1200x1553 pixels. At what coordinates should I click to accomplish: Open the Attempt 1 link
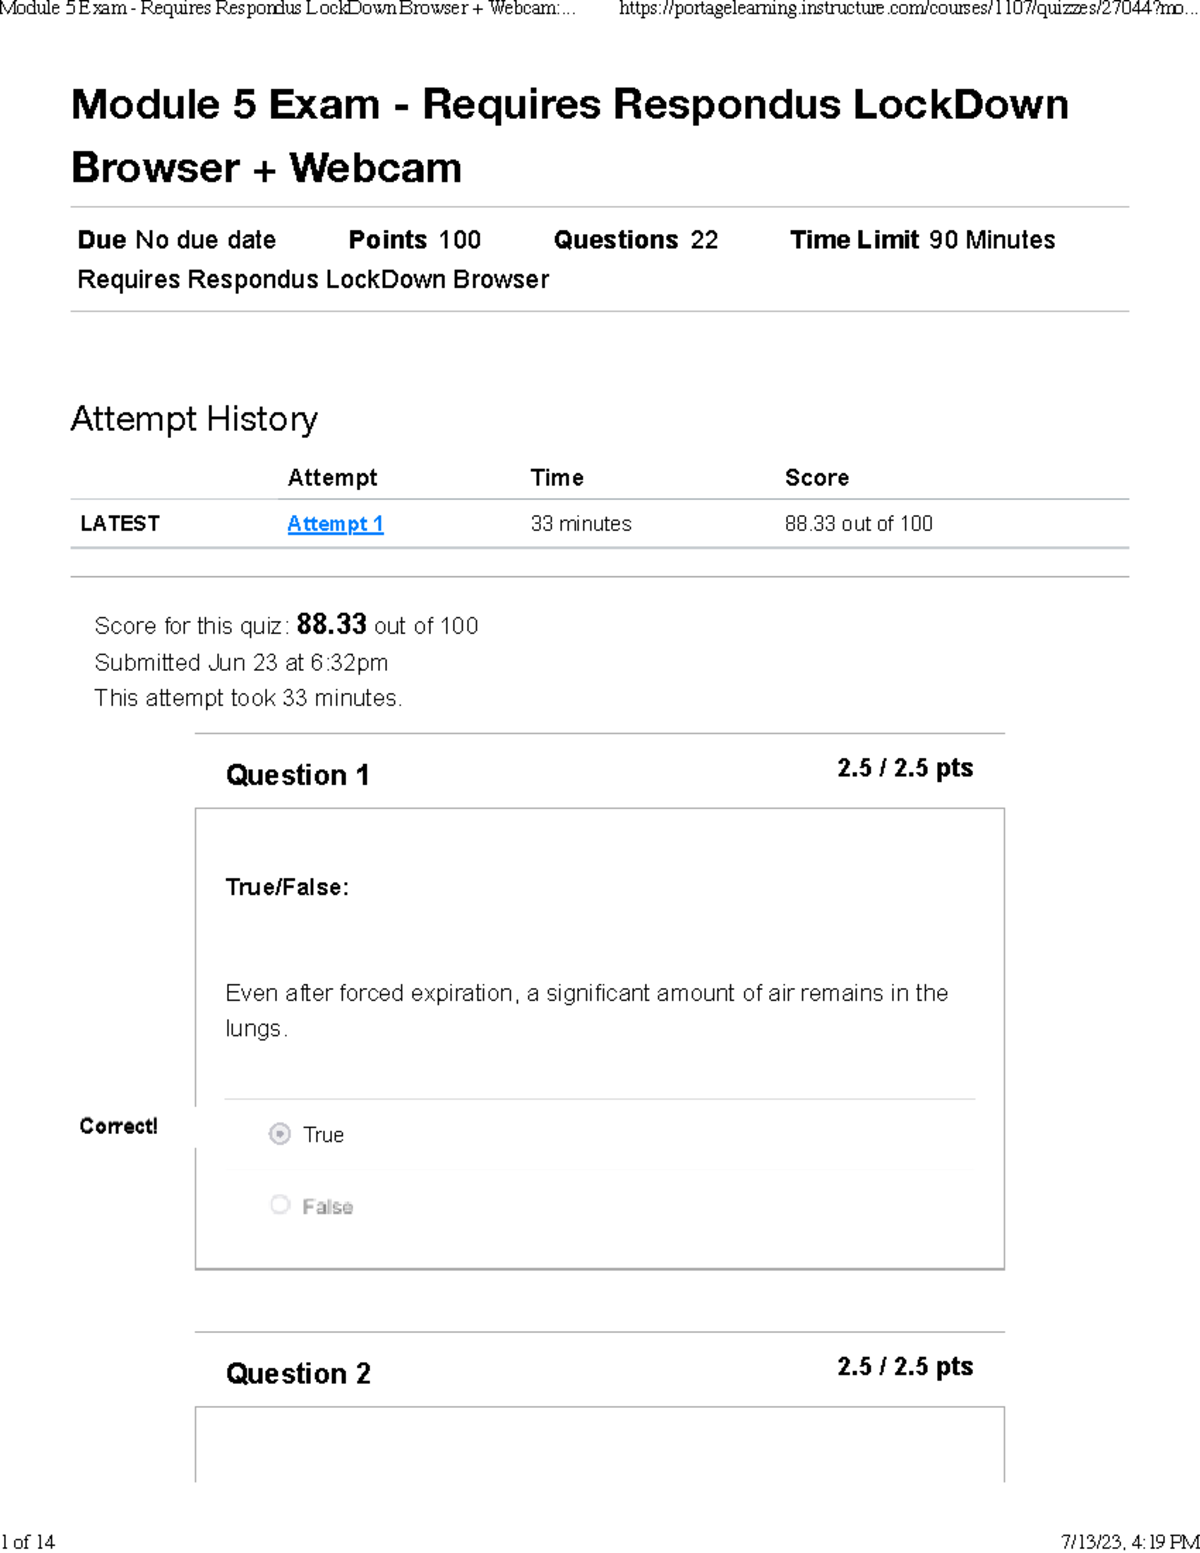[335, 524]
